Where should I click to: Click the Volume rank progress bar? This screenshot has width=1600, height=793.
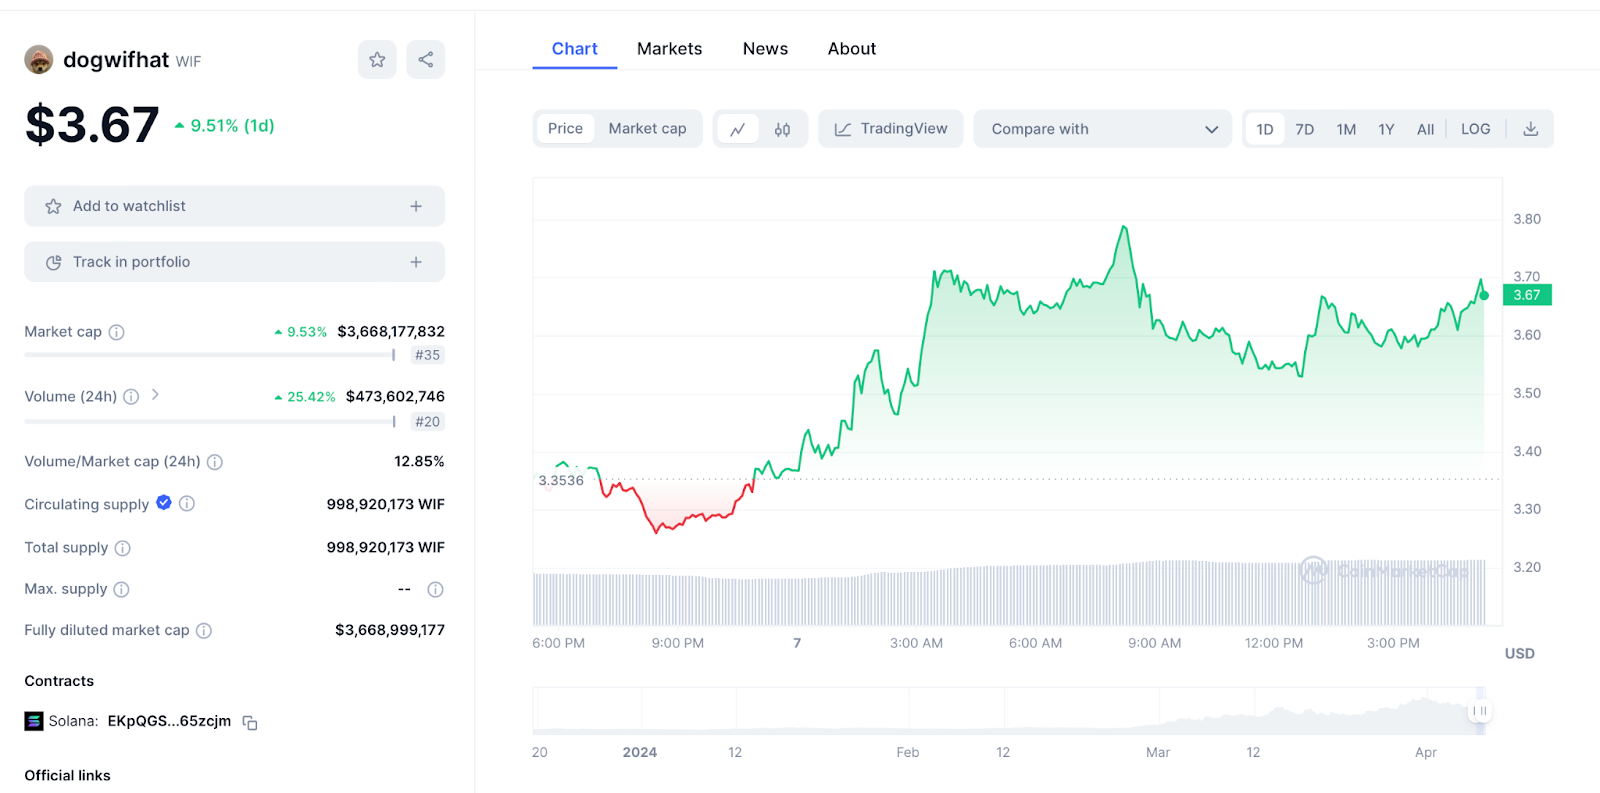tap(210, 421)
